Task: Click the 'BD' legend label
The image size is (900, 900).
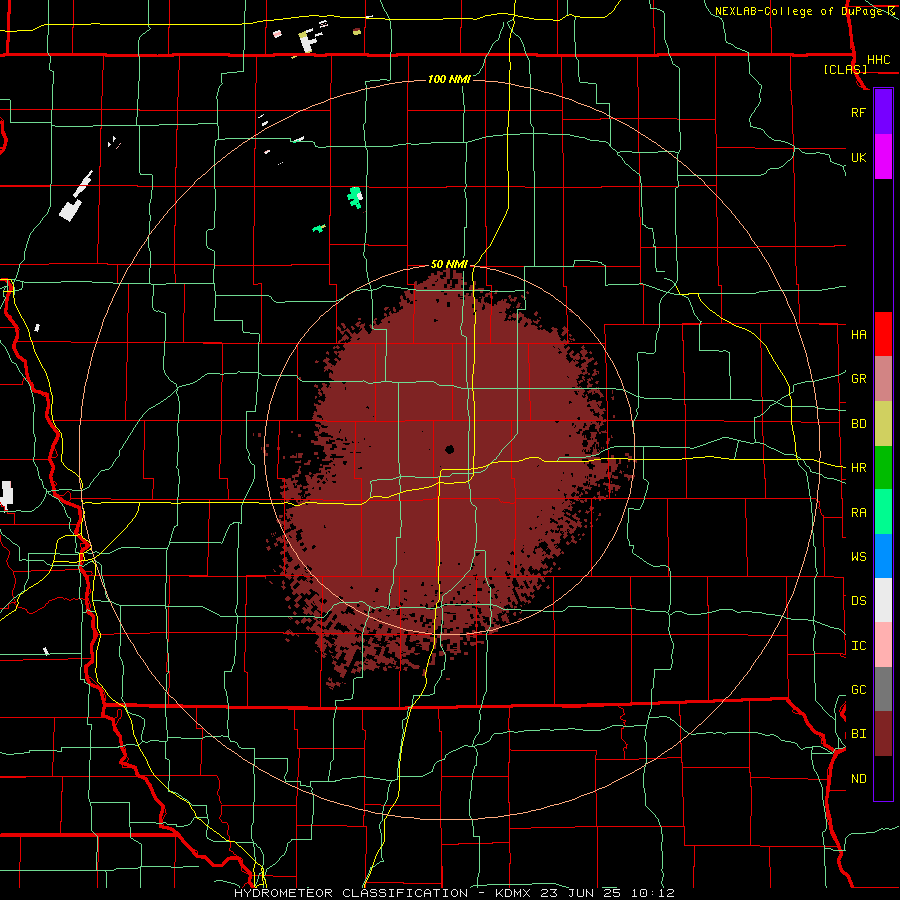Action: pos(859,424)
